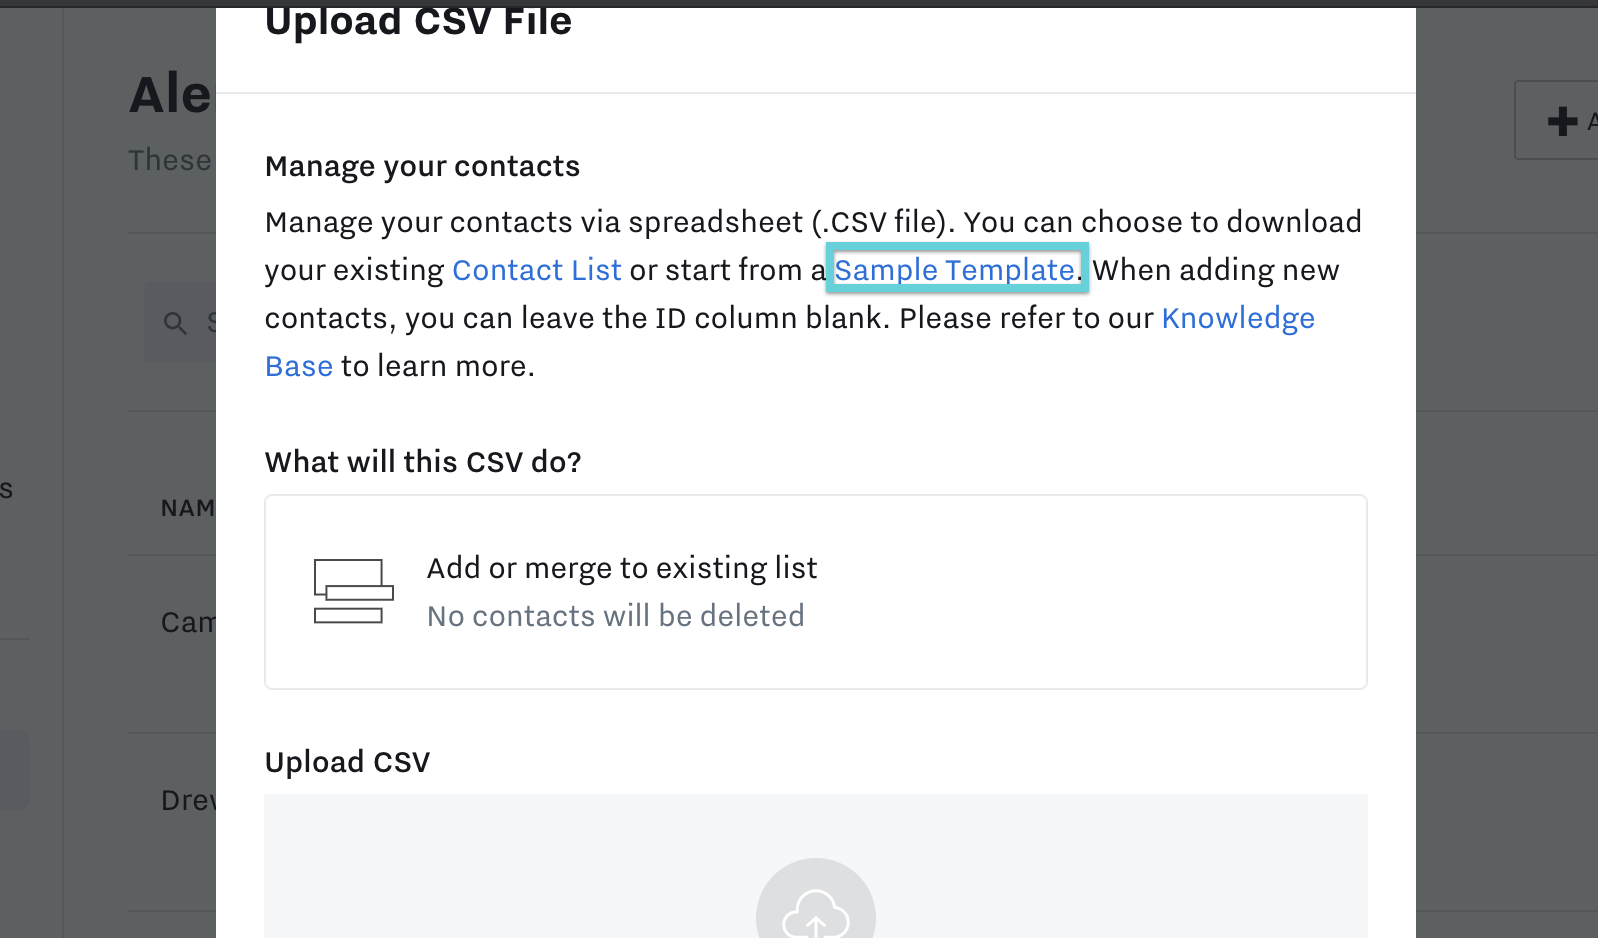Click the partially hidden search field
Viewport: 1598px width, 938px height.
click(x=180, y=322)
